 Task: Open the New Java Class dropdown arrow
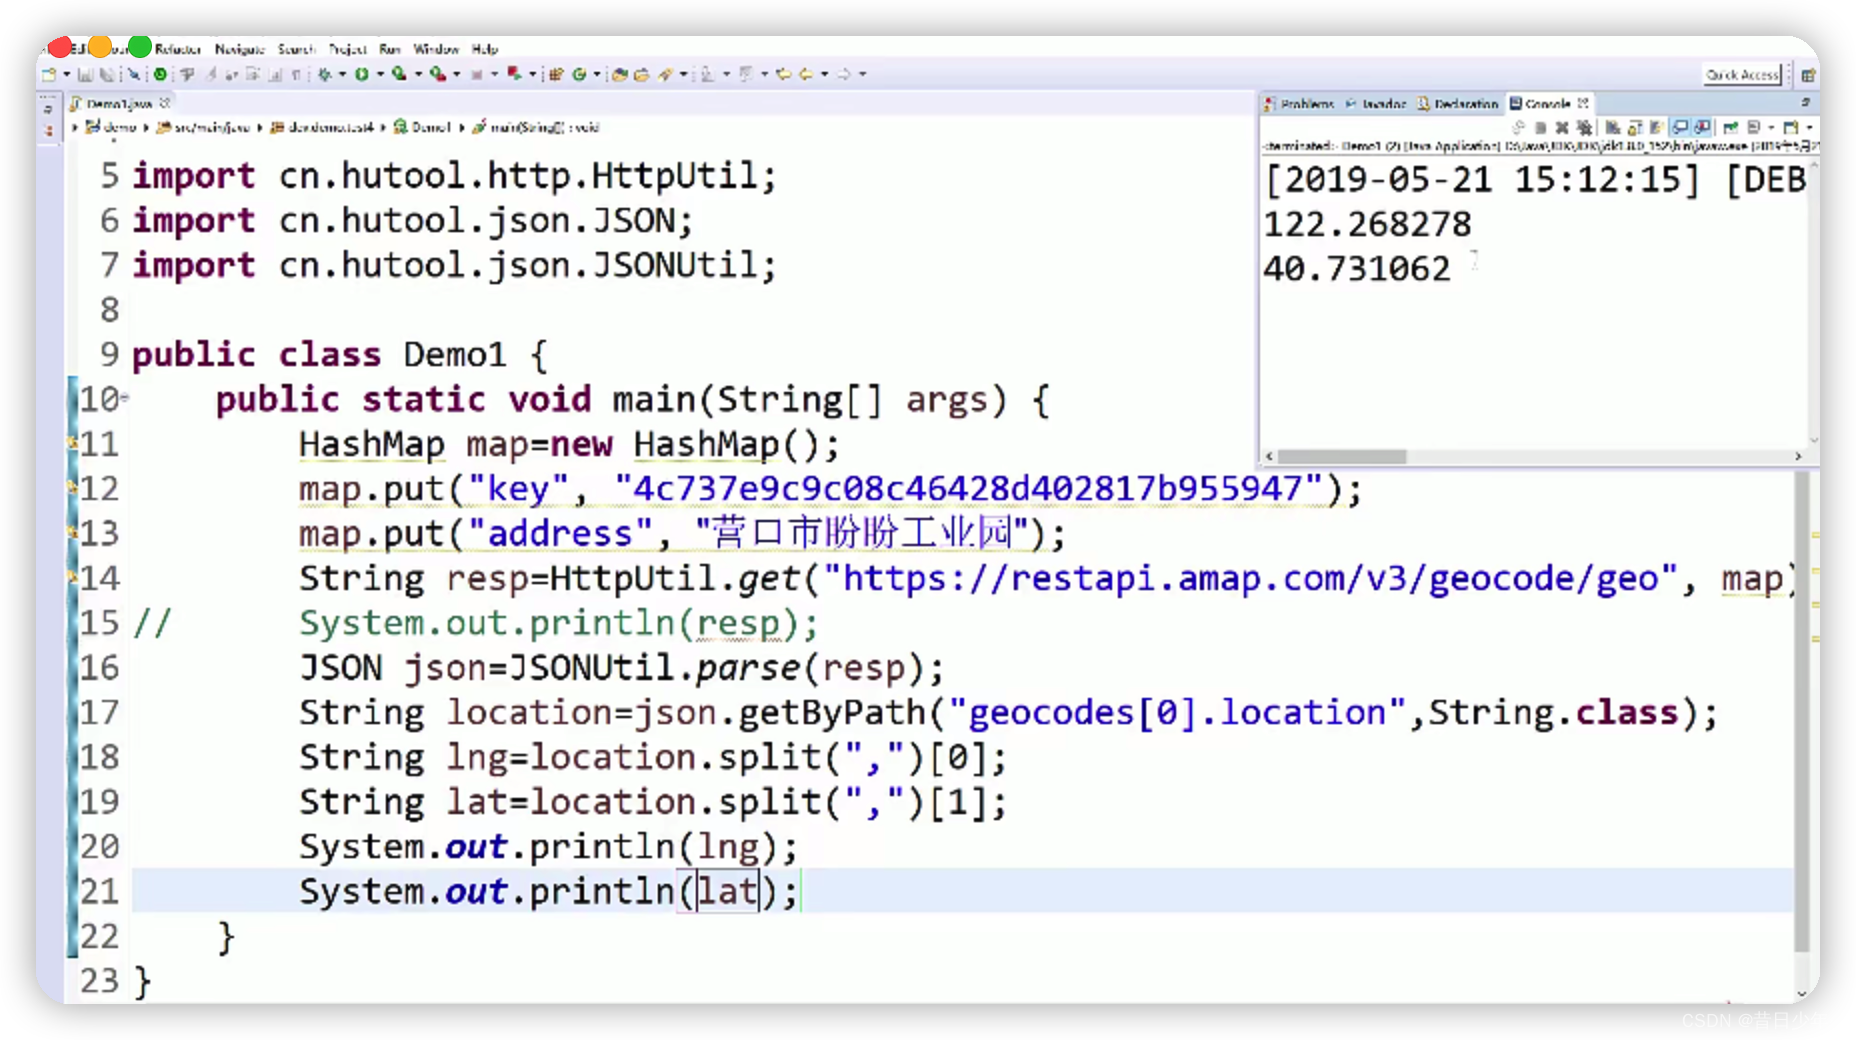tap(597, 74)
